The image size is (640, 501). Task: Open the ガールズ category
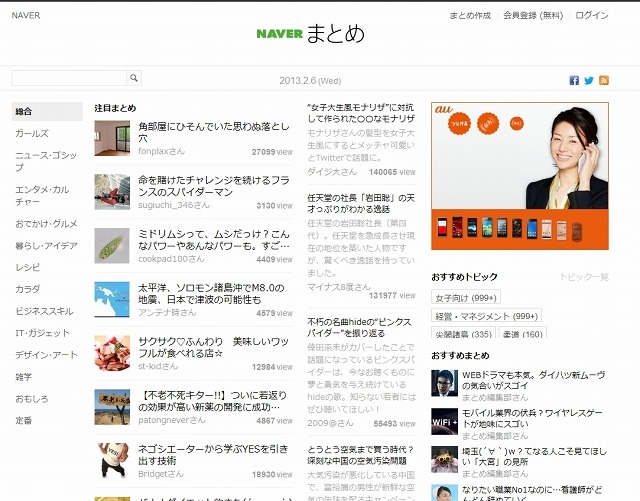(32, 133)
